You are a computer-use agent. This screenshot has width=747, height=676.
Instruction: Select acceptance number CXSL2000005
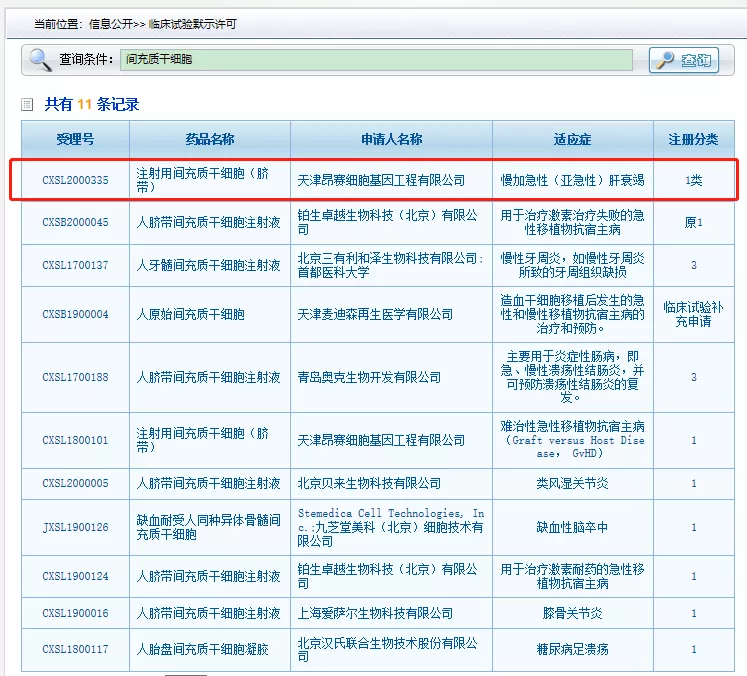(x=75, y=484)
